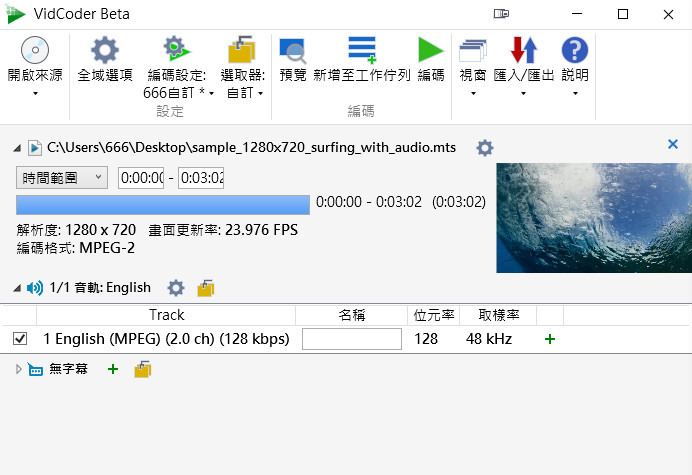
Task: Click 編碼格式: MPEG-2 text
Action: [x=75, y=248]
